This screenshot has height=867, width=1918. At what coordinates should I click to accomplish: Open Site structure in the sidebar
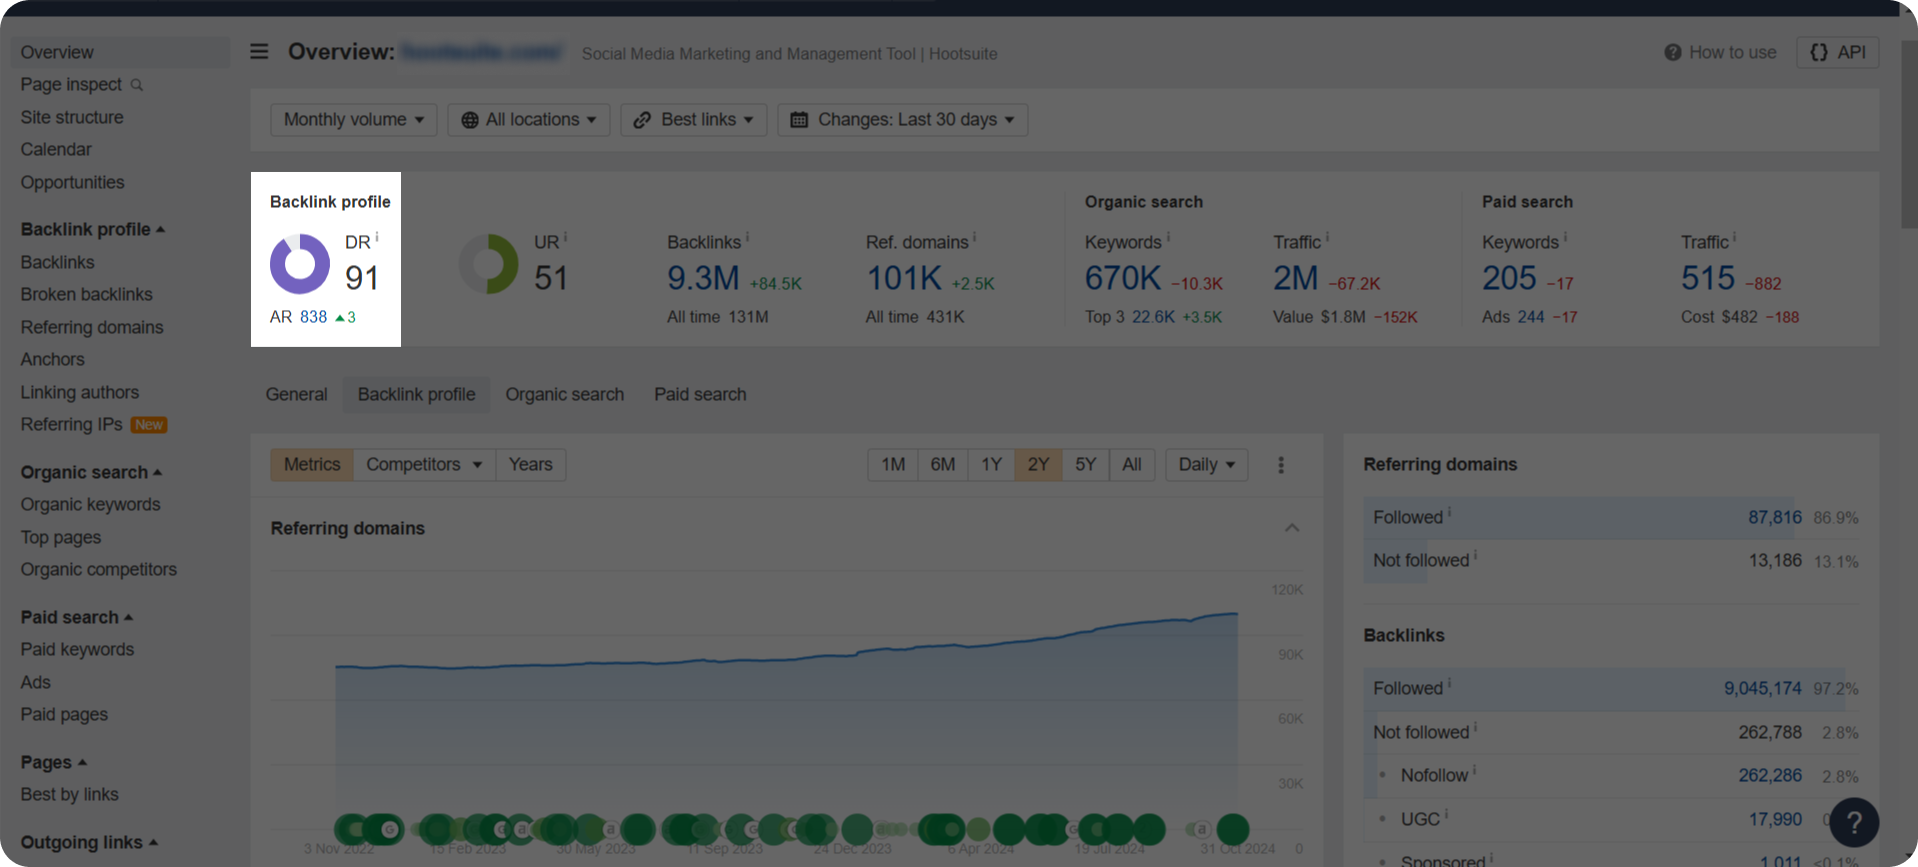pyautogui.click(x=72, y=118)
